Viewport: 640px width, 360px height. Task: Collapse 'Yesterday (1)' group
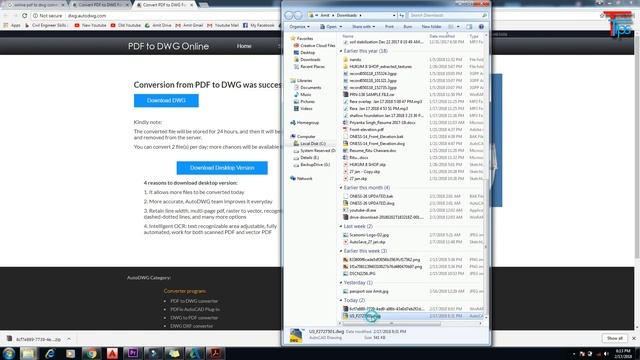[341, 282]
